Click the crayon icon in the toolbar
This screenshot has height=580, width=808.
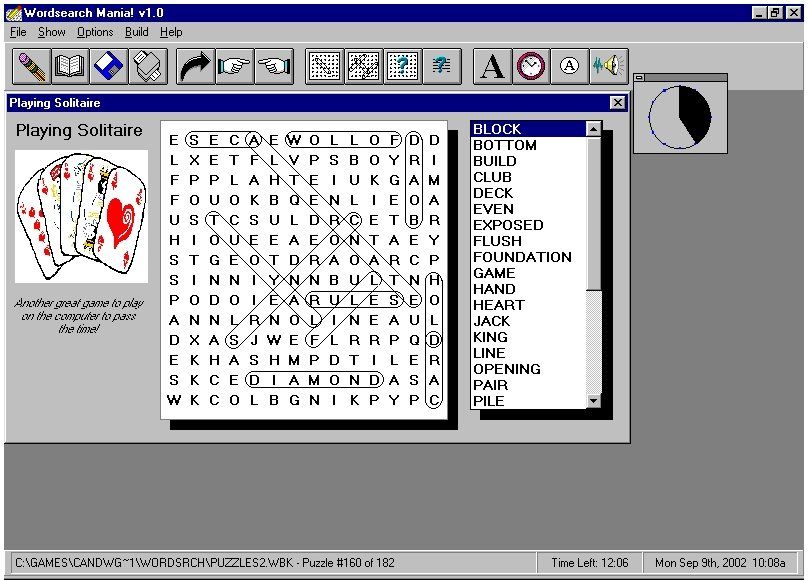[32, 66]
